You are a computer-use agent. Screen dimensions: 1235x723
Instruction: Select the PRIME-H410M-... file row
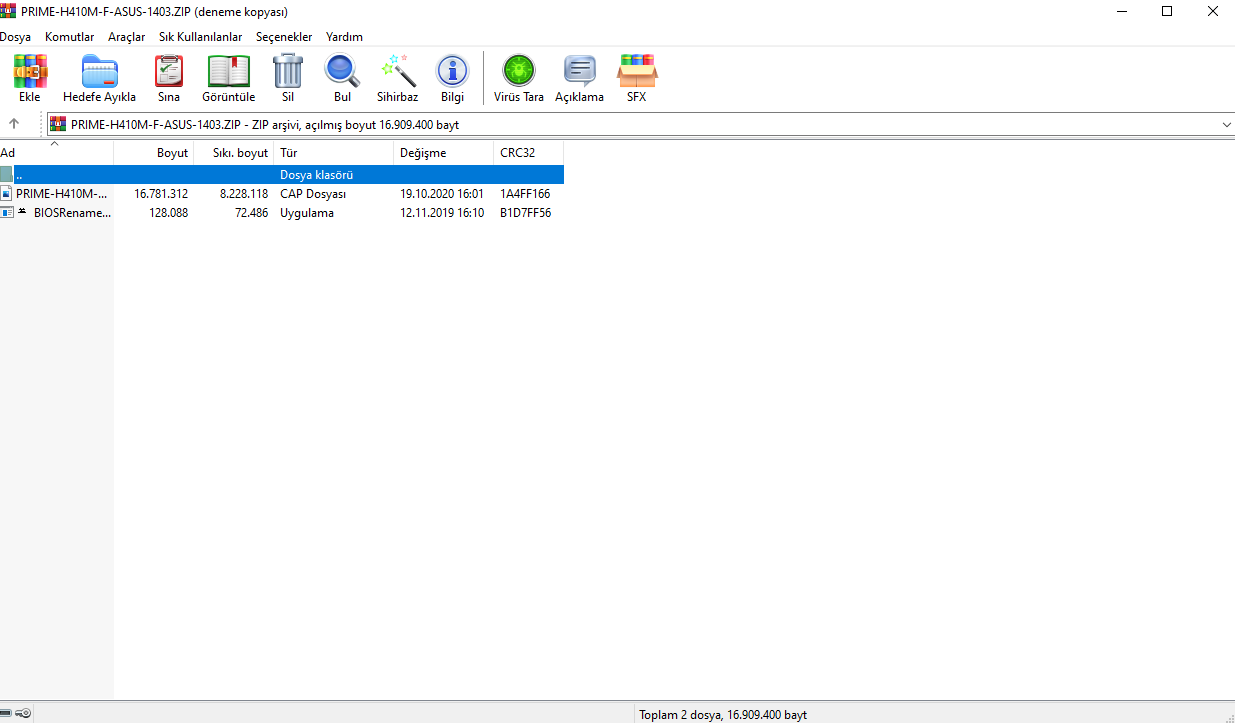(282, 193)
